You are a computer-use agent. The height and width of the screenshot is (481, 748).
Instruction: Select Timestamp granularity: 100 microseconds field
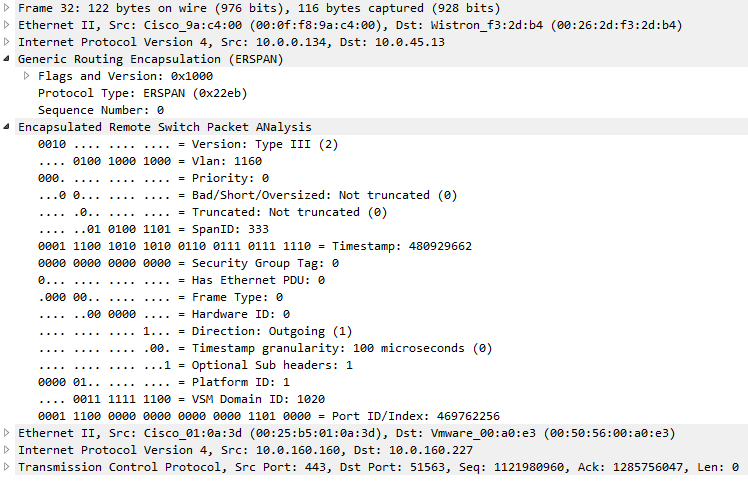click(x=265, y=348)
